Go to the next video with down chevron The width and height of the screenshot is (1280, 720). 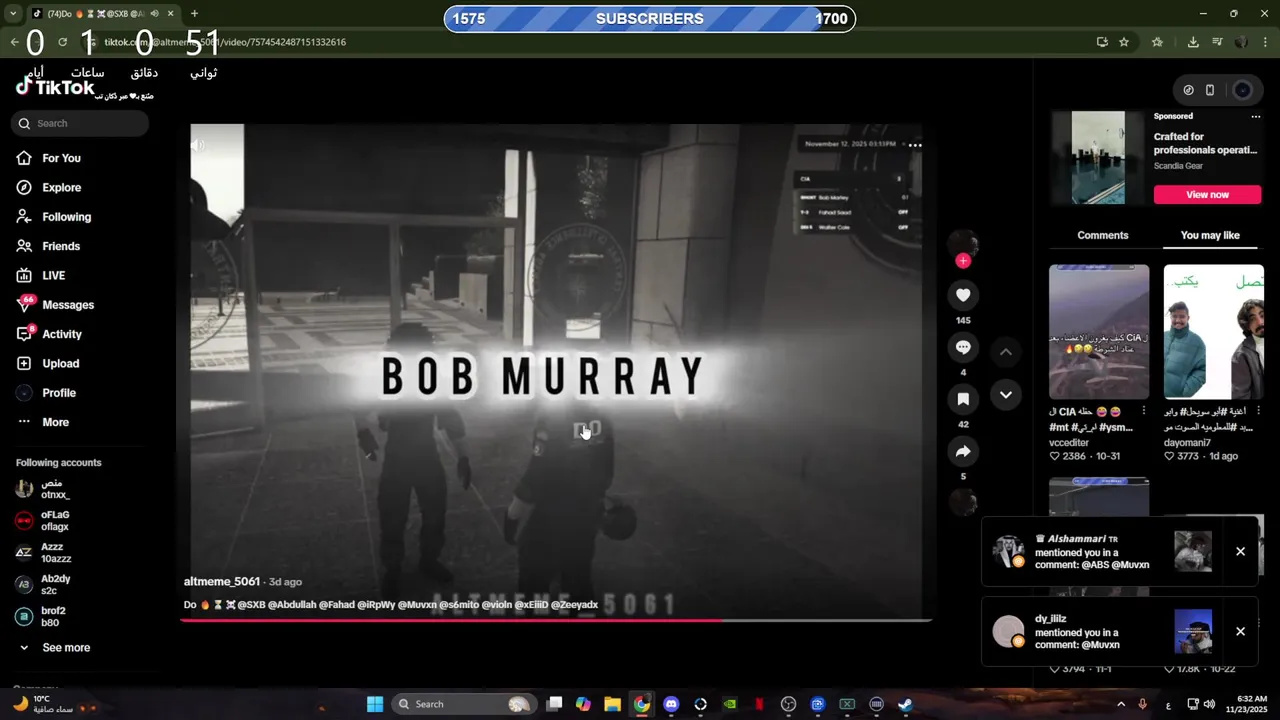click(1006, 395)
